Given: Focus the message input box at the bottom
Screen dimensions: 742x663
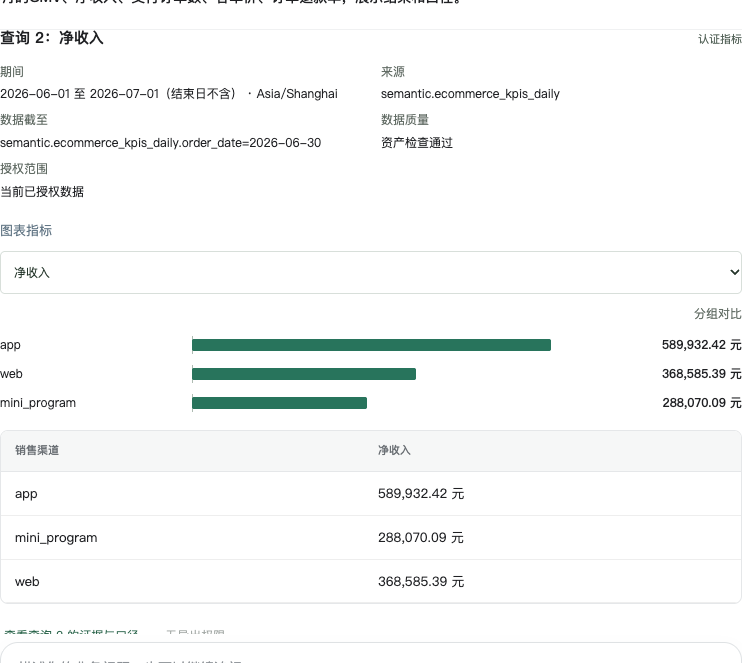Looking at the screenshot, I should pos(371,654).
